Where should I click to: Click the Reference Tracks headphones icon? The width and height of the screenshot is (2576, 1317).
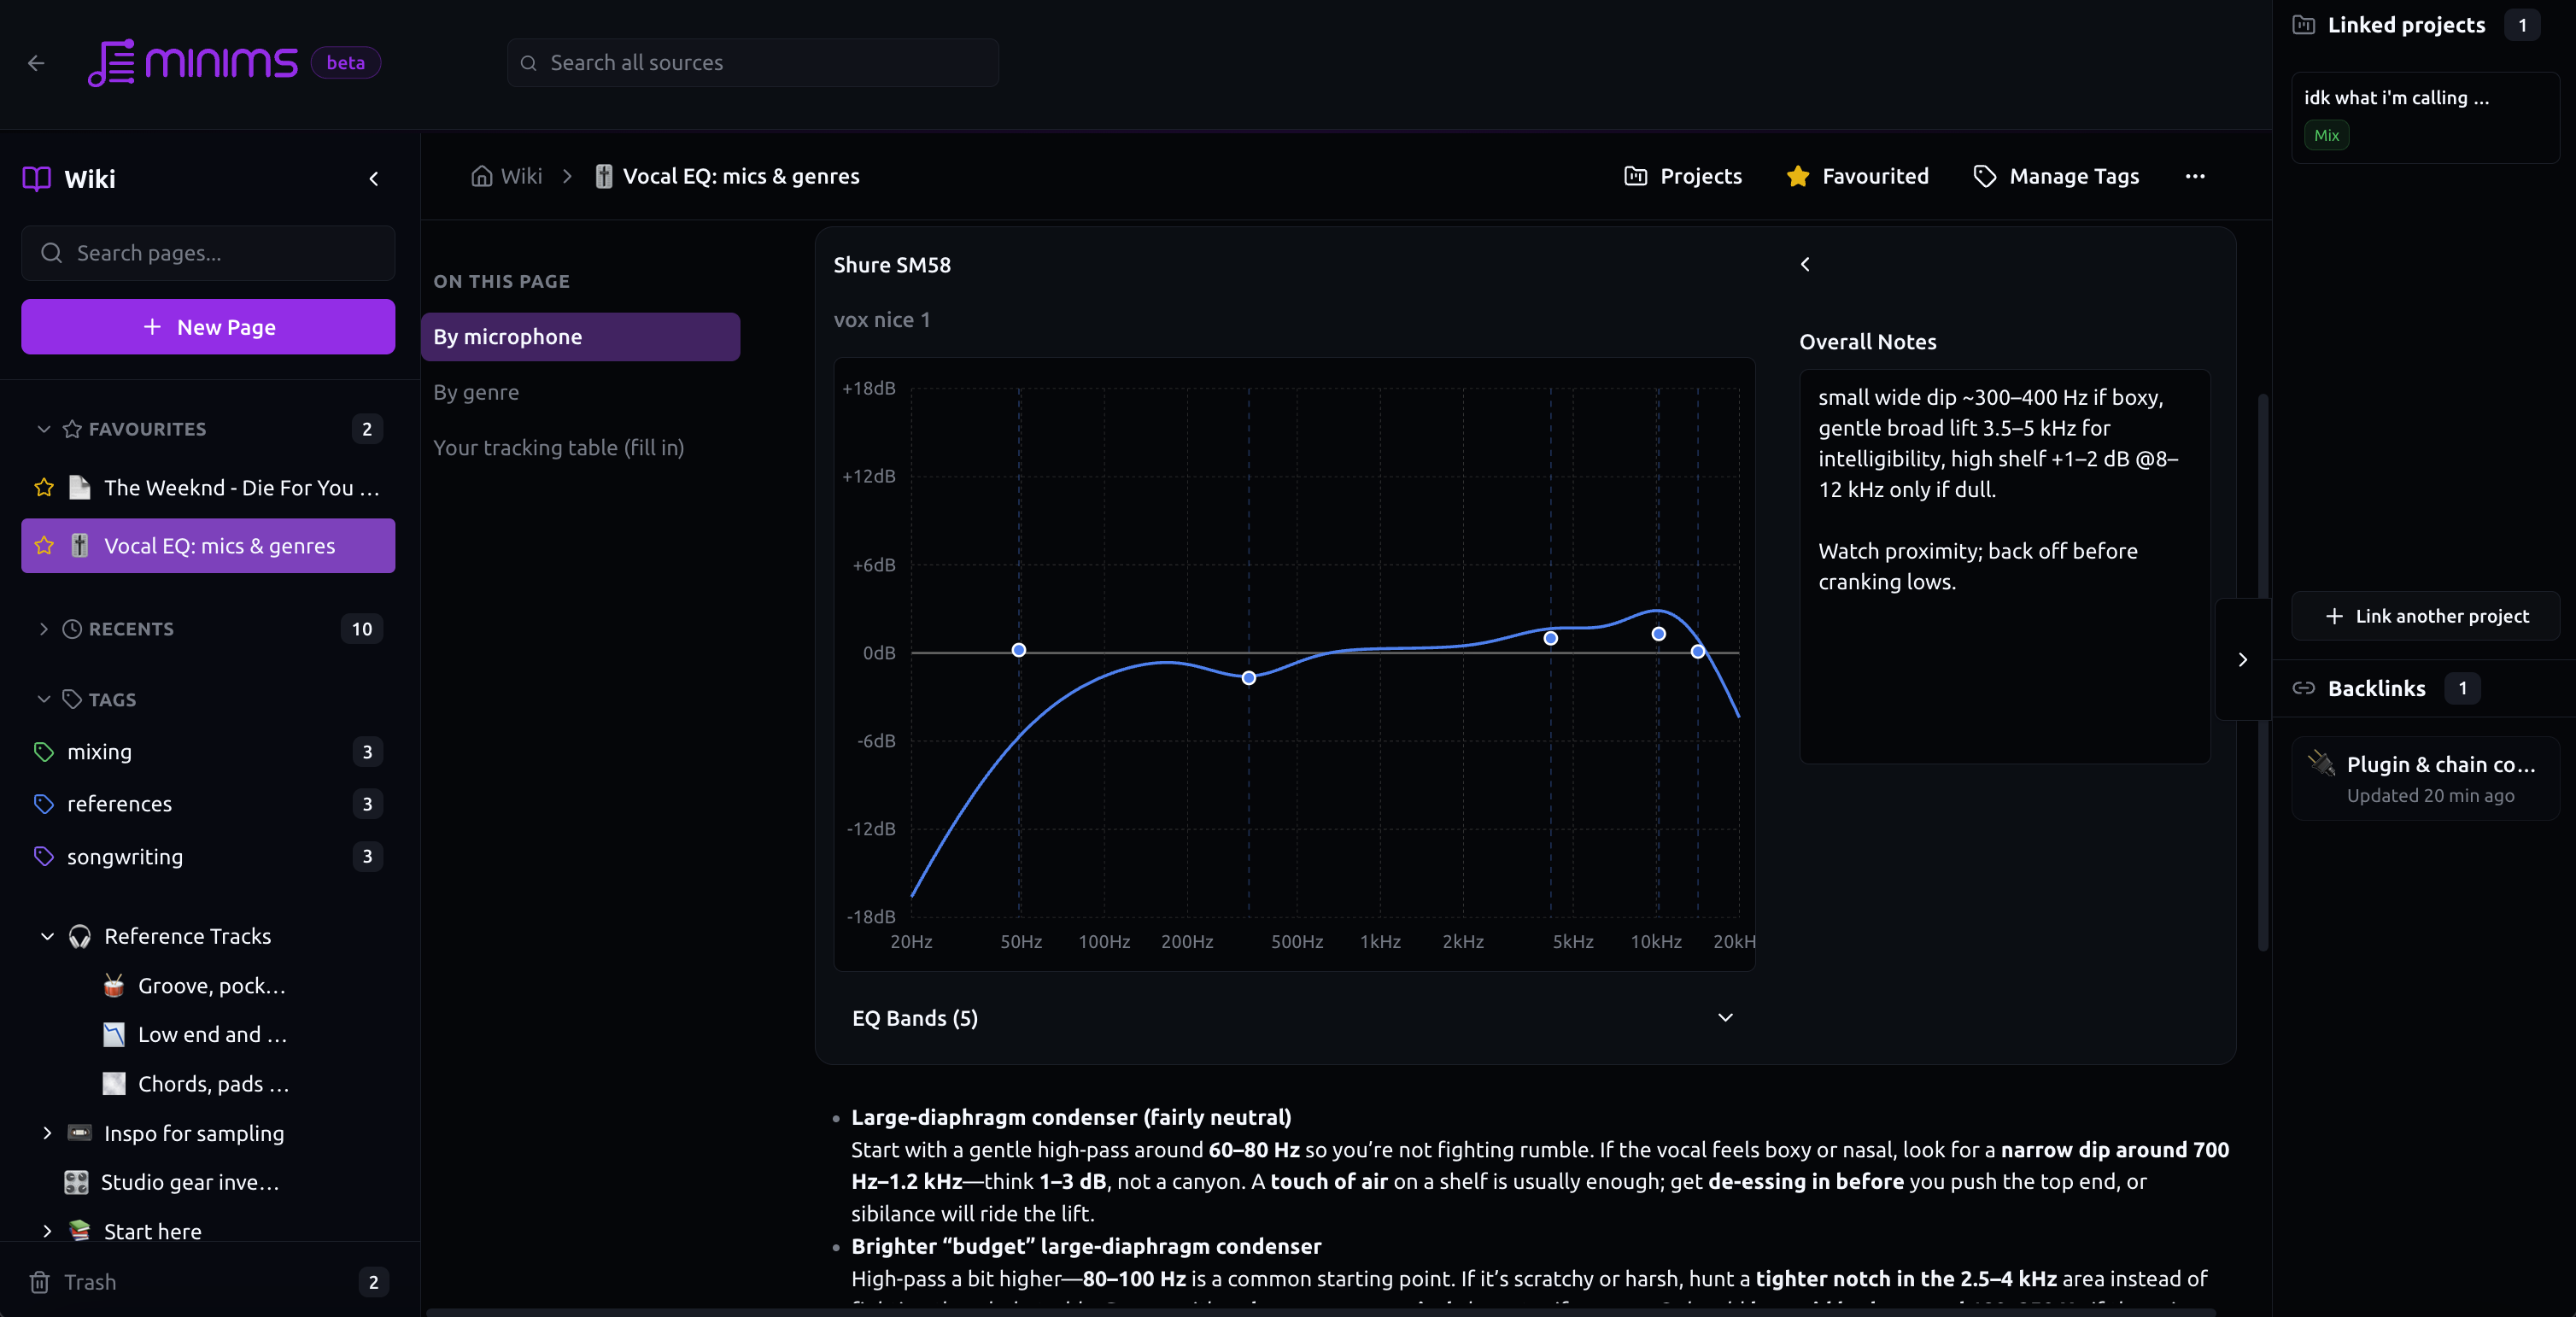tap(80, 936)
